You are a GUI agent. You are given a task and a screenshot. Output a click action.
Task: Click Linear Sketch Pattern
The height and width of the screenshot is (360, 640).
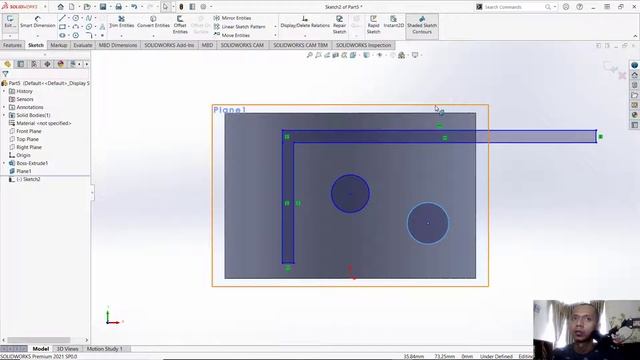(x=240, y=27)
